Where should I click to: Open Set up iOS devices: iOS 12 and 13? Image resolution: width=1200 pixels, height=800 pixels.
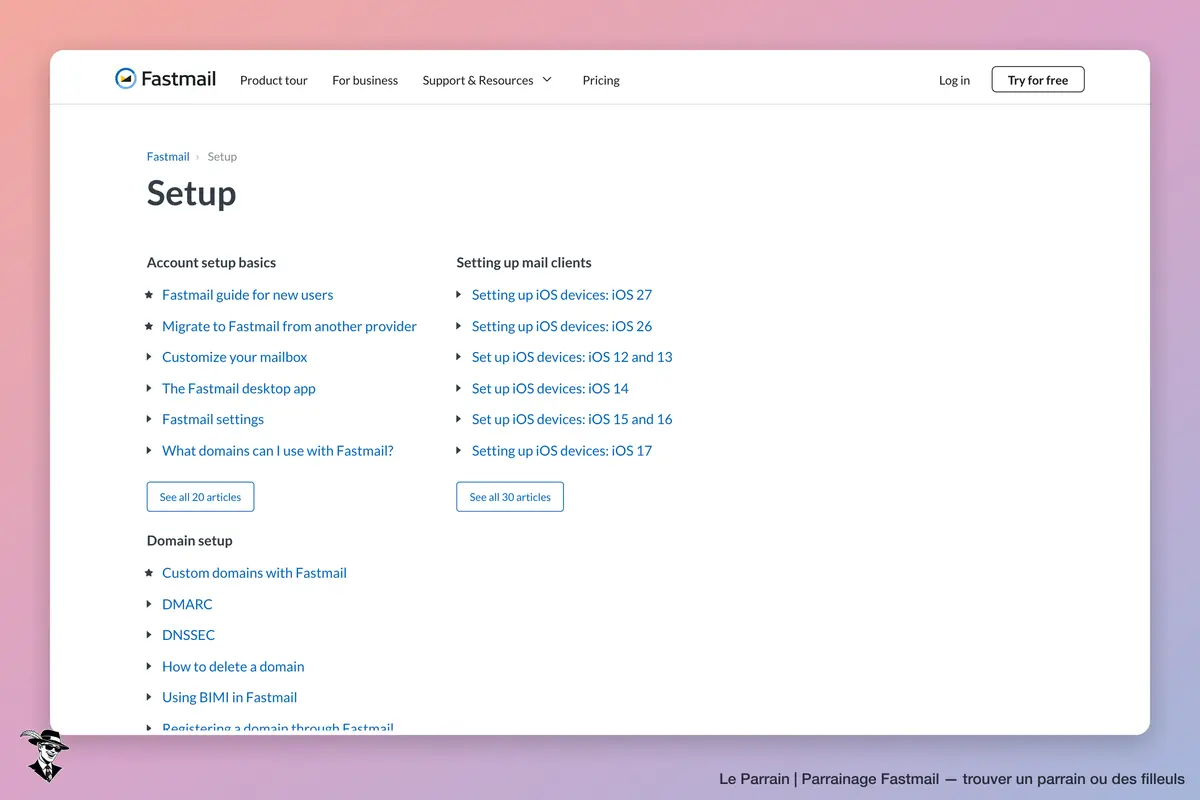pos(572,357)
